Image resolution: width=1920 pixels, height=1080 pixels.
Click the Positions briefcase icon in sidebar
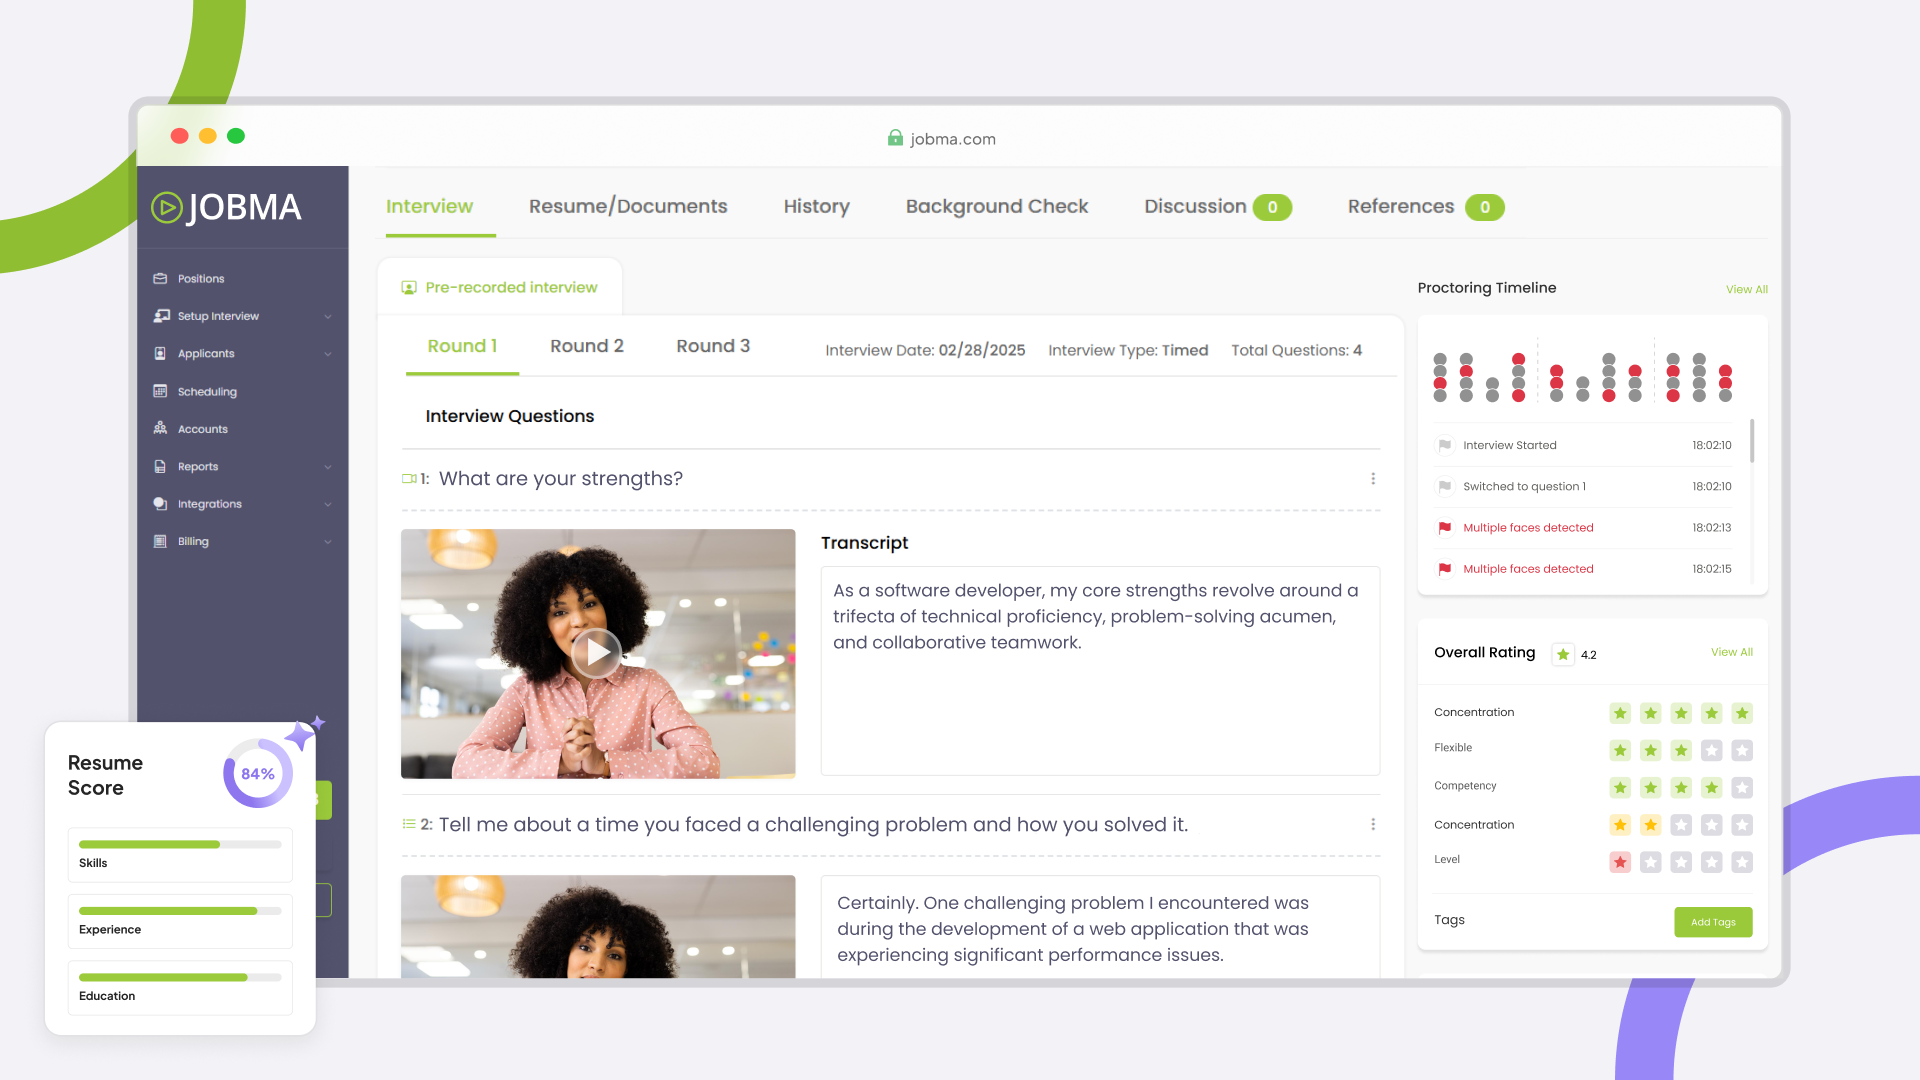pyautogui.click(x=160, y=279)
